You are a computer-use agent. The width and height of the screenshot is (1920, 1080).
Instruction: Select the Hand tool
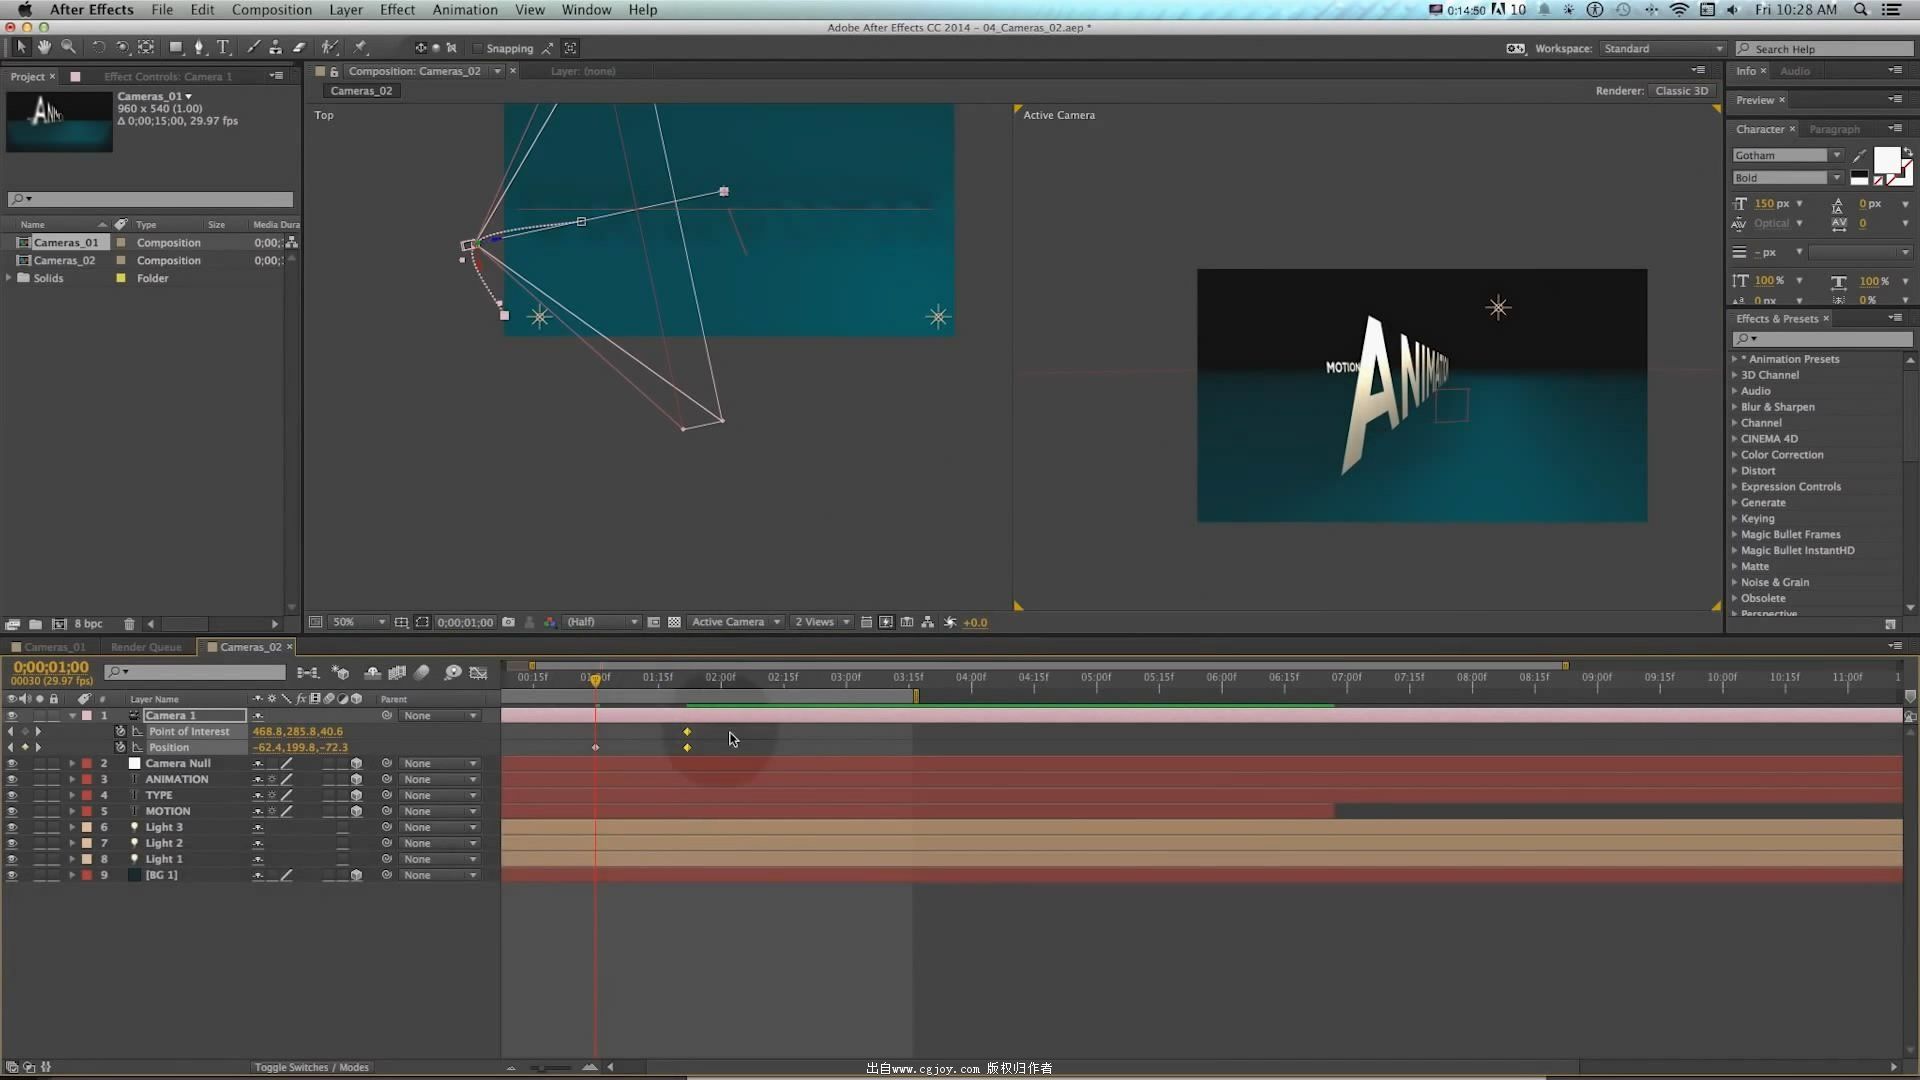point(44,47)
